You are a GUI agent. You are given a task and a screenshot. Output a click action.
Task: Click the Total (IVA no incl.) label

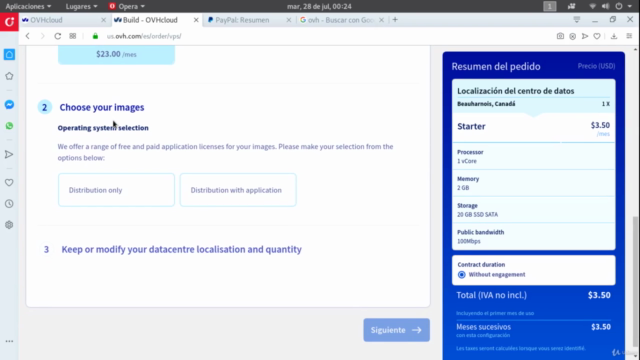pyautogui.click(x=491, y=295)
